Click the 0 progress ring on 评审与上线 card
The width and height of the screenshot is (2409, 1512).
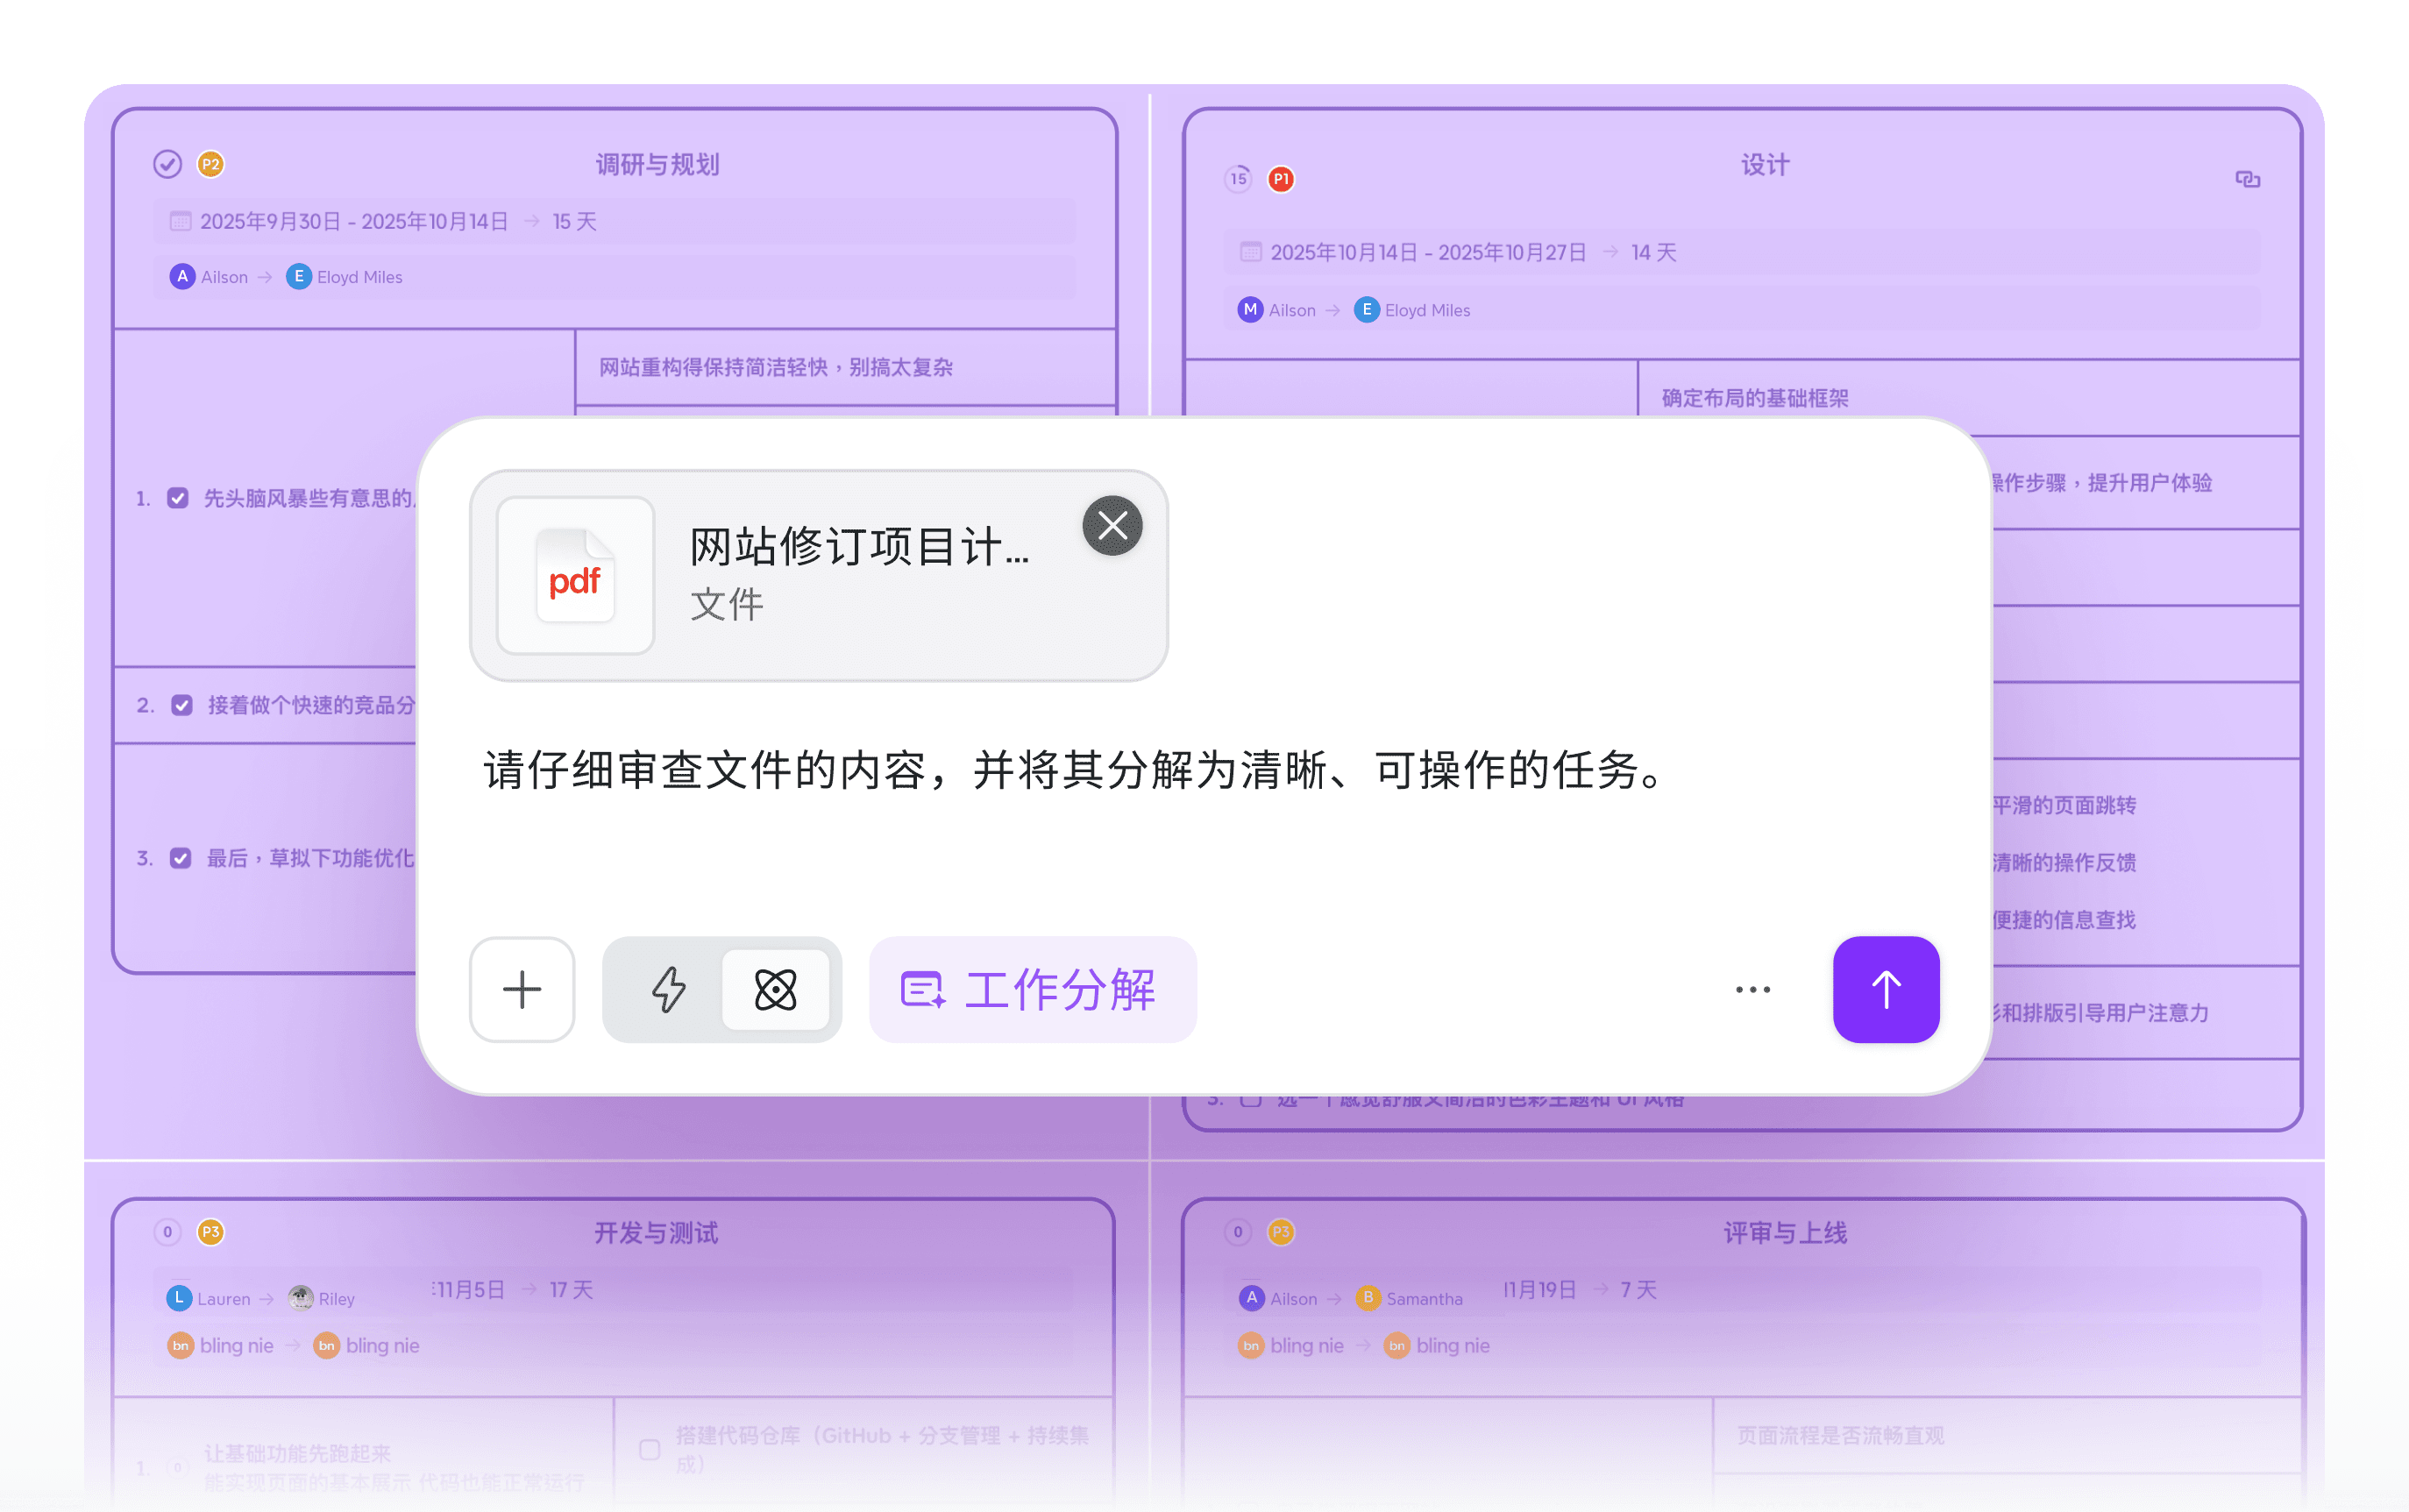1238,1231
